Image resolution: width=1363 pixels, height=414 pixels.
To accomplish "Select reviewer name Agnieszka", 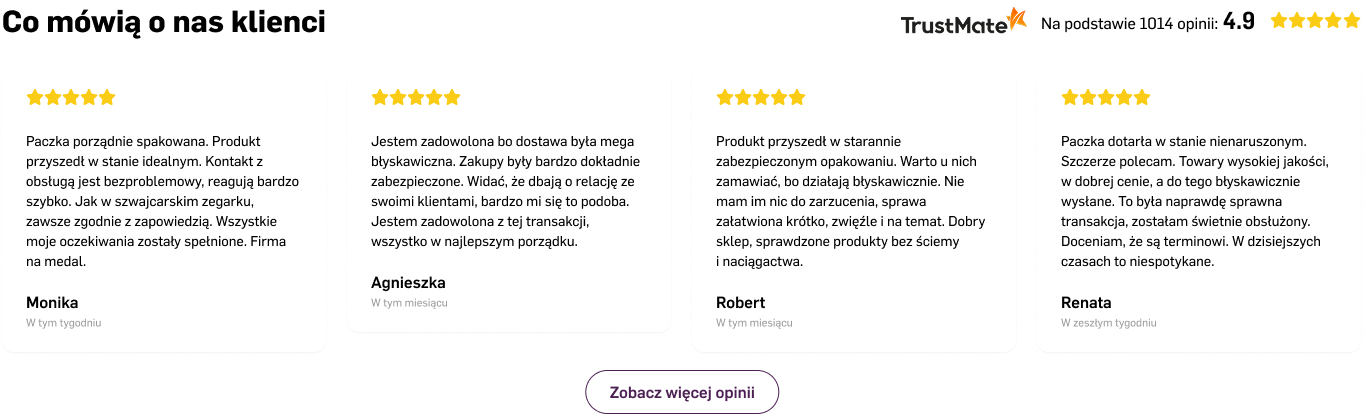I will click(408, 282).
